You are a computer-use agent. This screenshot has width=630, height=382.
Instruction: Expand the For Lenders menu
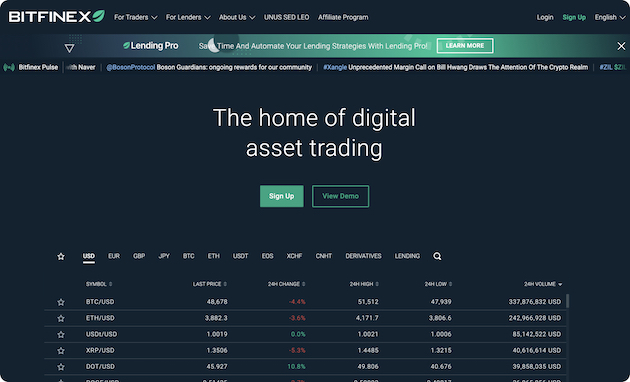pyautogui.click(x=188, y=17)
